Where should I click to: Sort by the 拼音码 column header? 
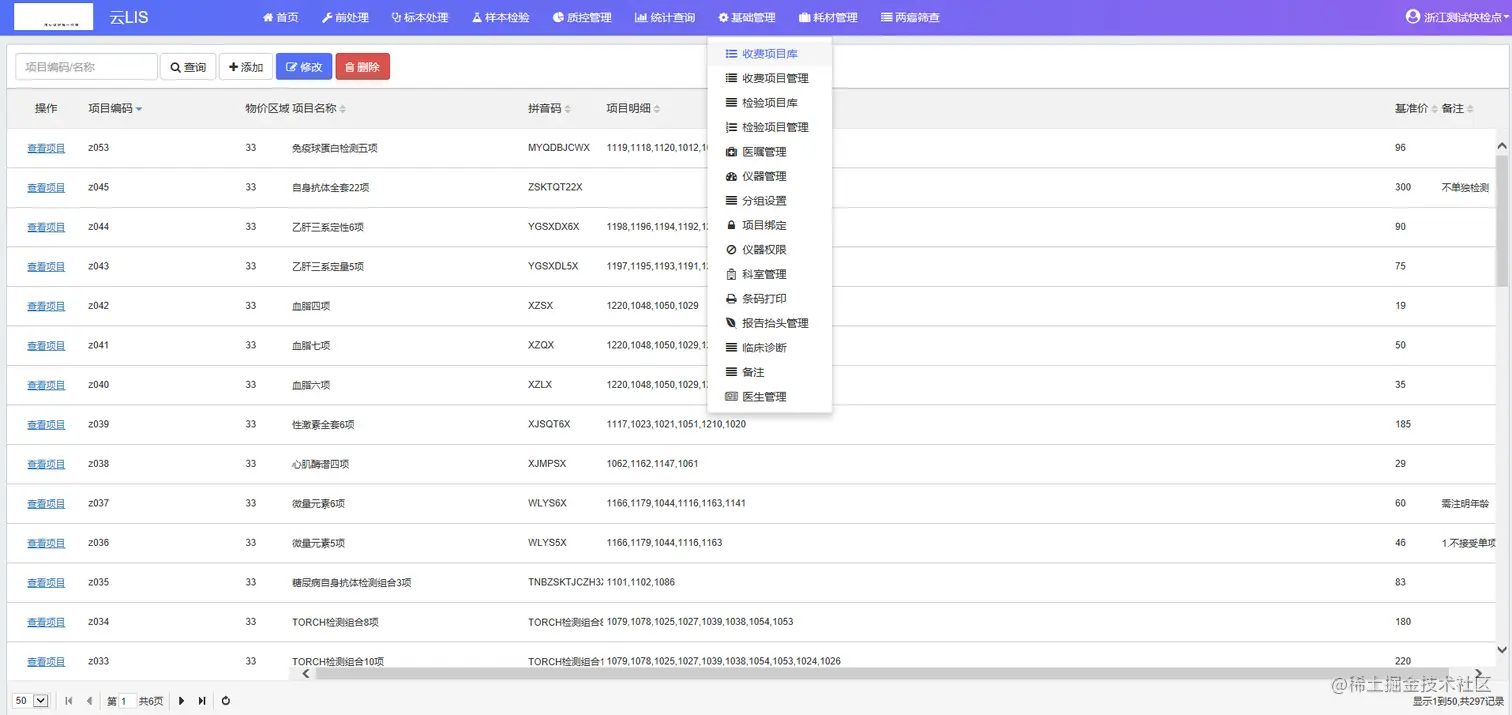pos(548,108)
